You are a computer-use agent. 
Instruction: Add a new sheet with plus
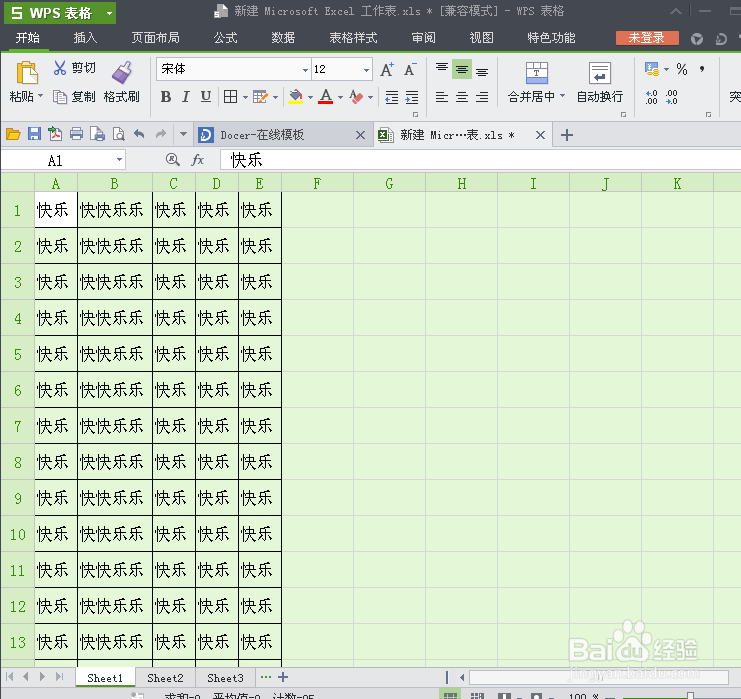tap(283, 677)
